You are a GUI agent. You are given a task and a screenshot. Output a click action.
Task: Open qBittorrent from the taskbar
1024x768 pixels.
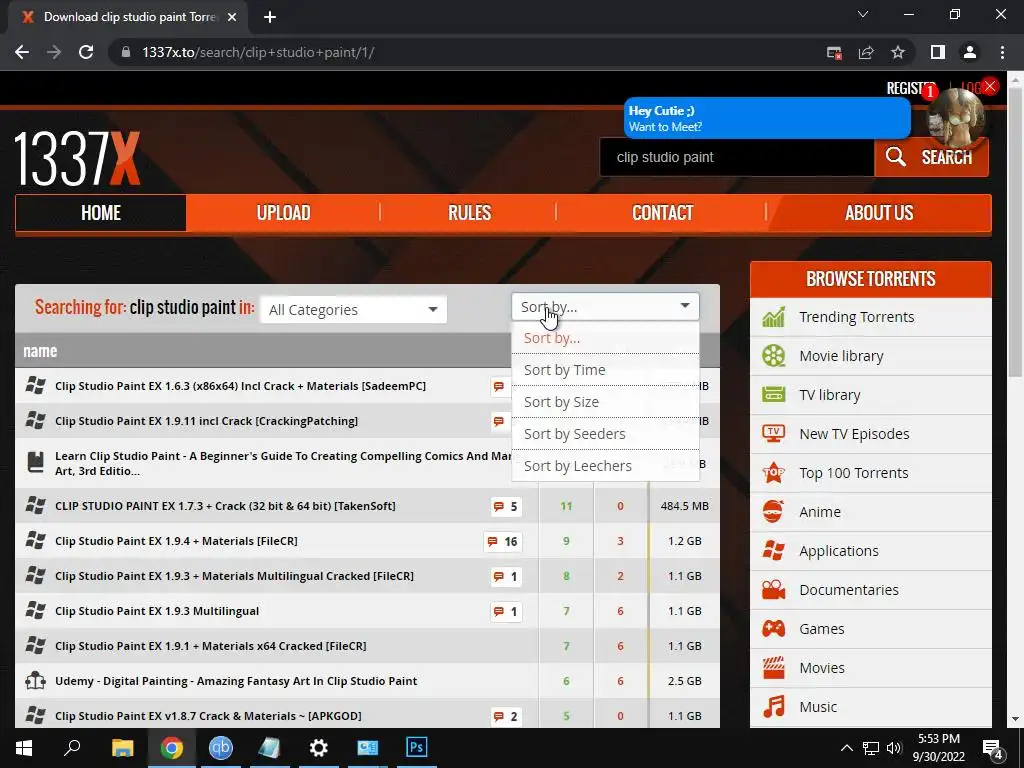click(x=221, y=747)
